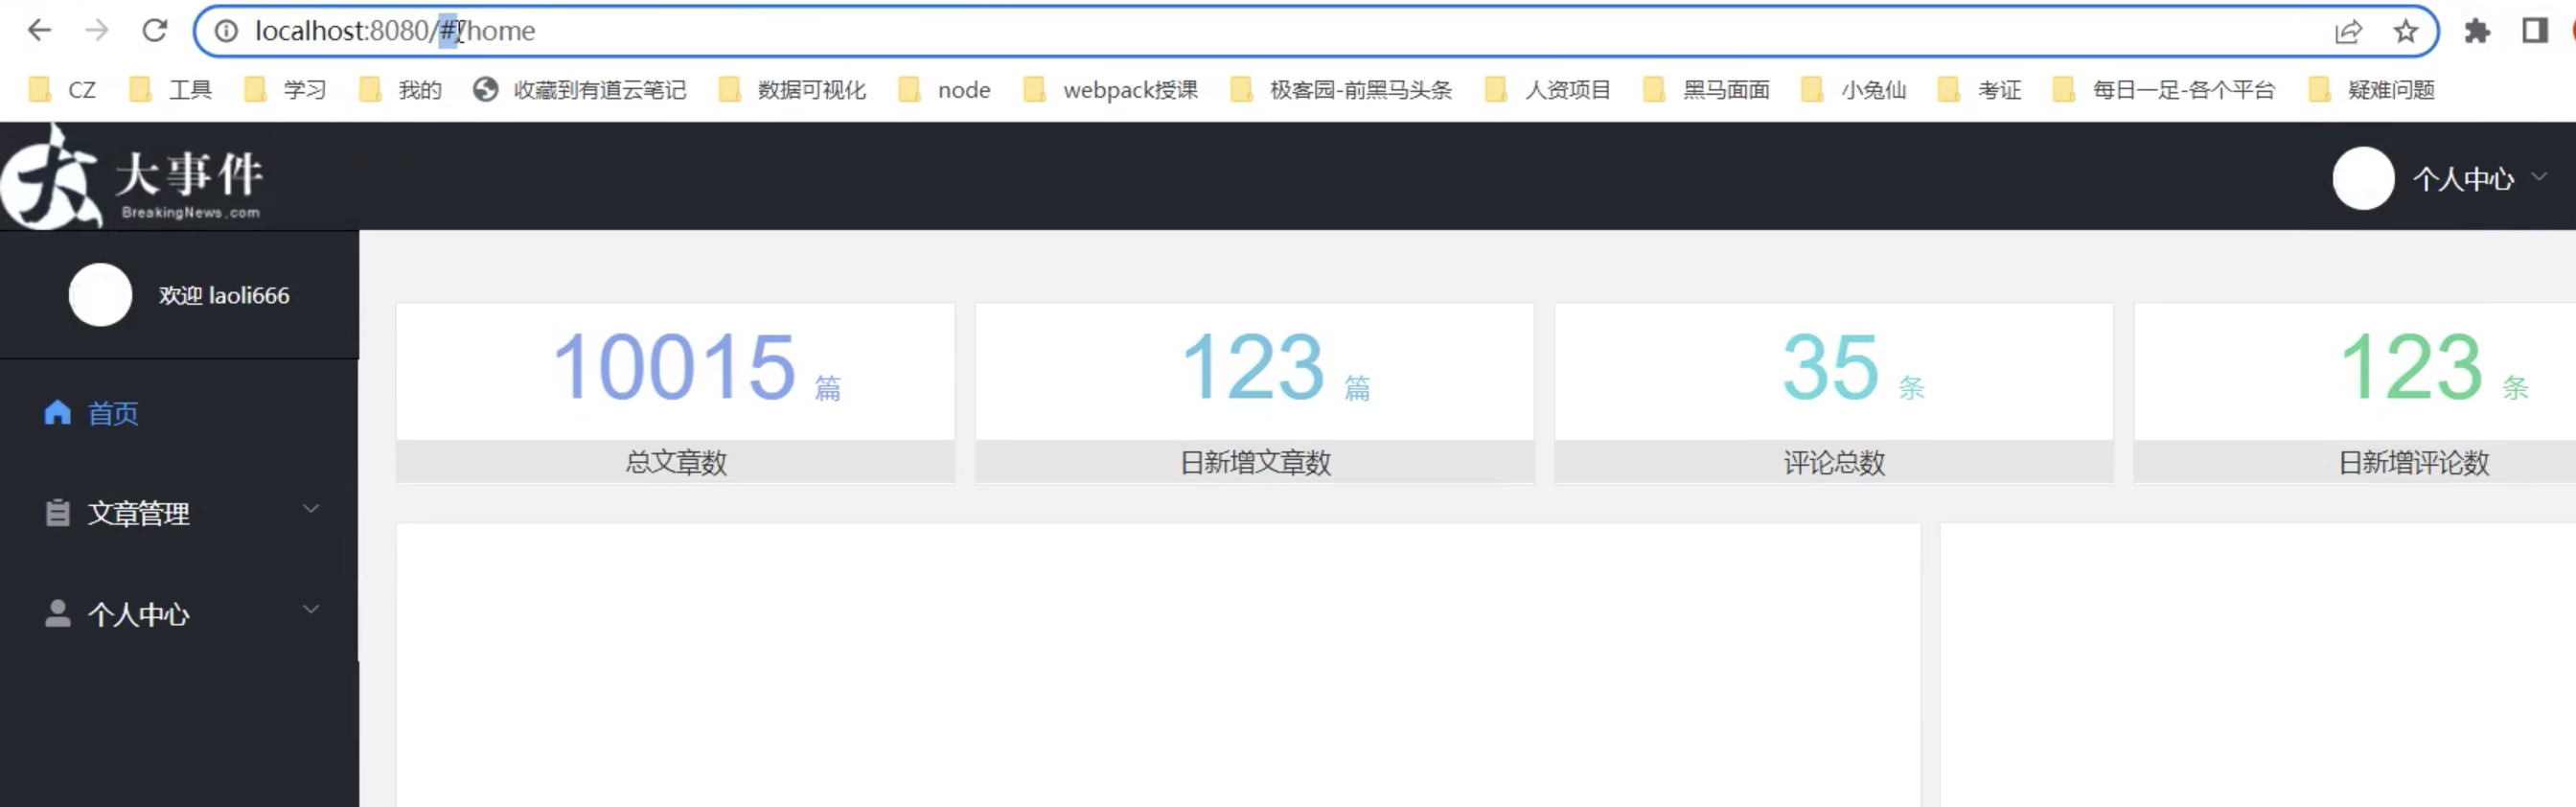This screenshot has height=807, width=2576.
Task: Toggle the browser side panel icon
Action: [2534, 31]
